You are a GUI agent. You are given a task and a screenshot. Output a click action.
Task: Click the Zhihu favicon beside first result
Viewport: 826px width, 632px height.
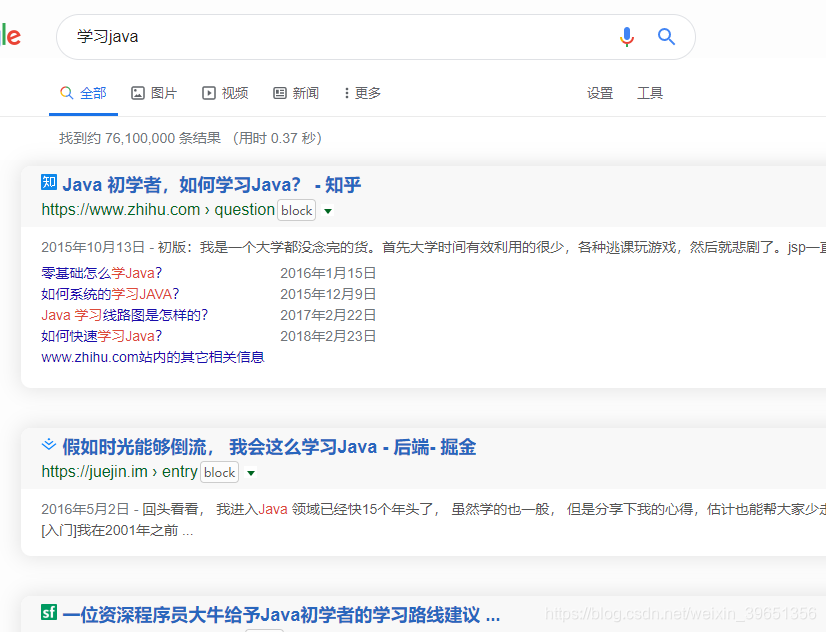(49, 182)
